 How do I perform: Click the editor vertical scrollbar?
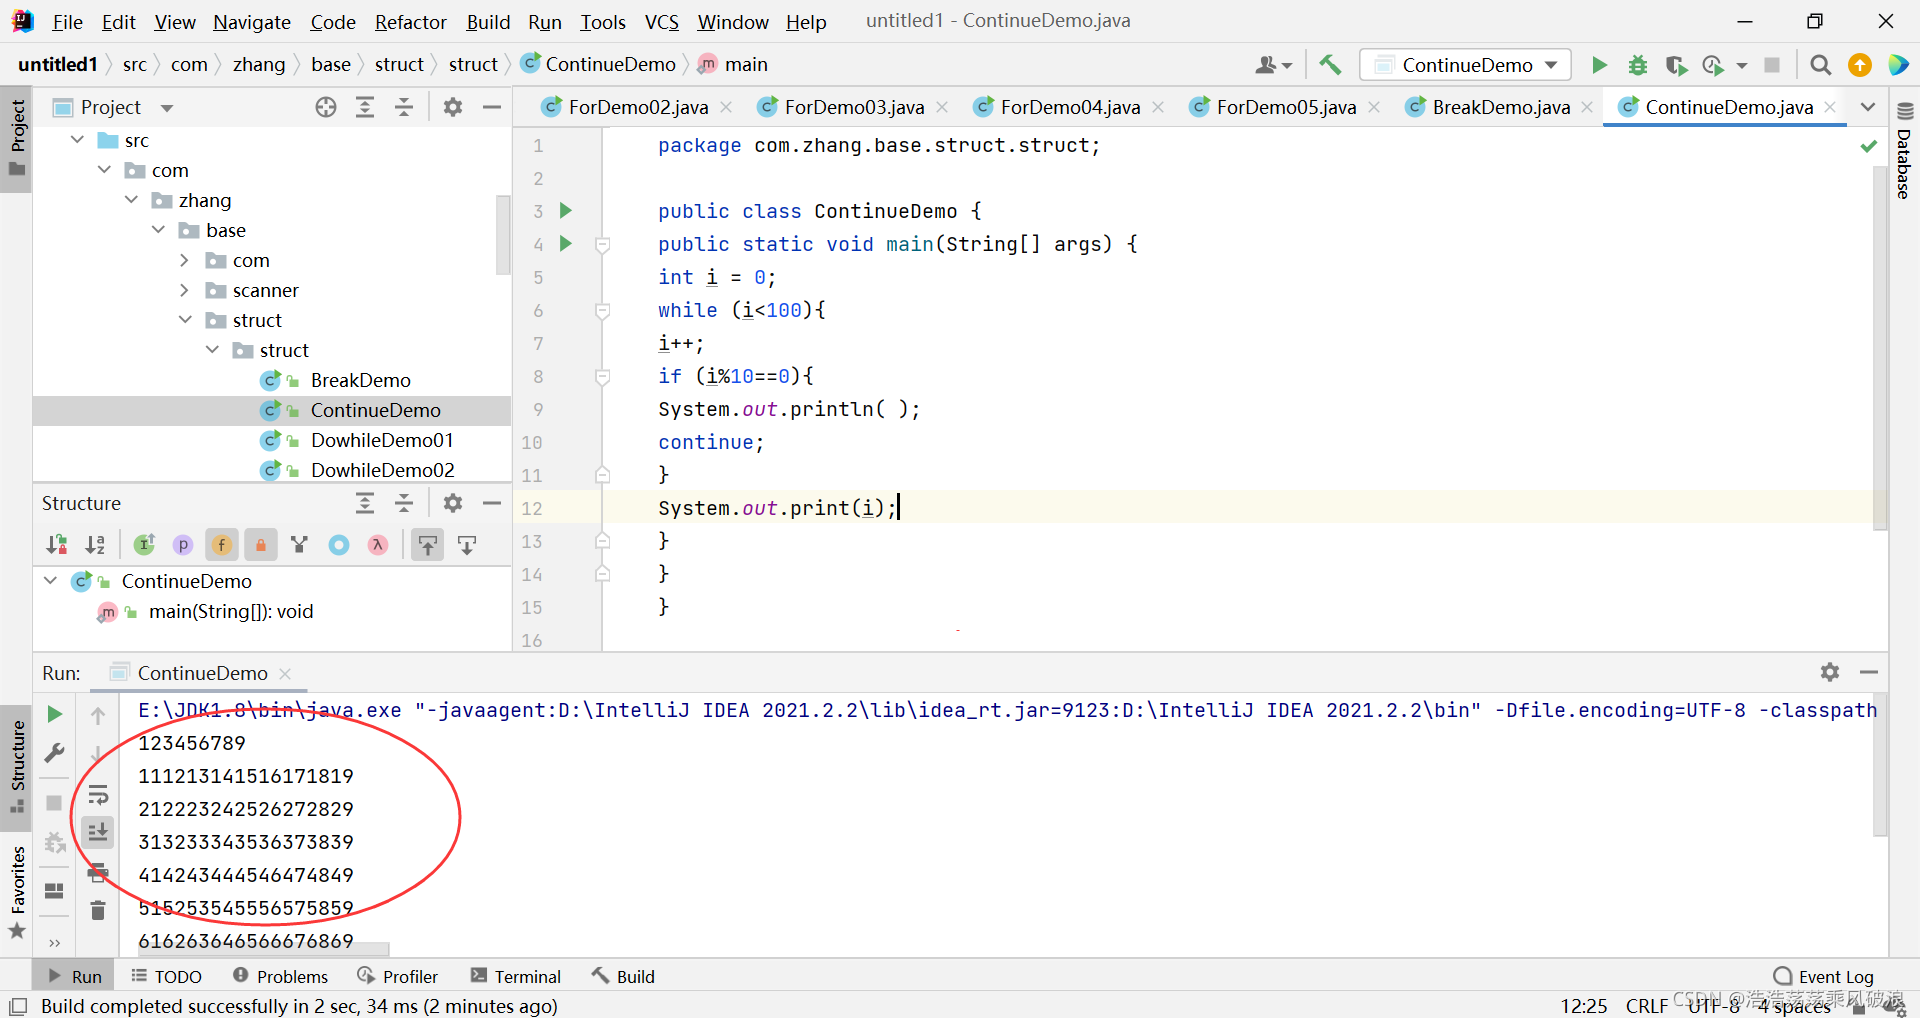[1880, 349]
